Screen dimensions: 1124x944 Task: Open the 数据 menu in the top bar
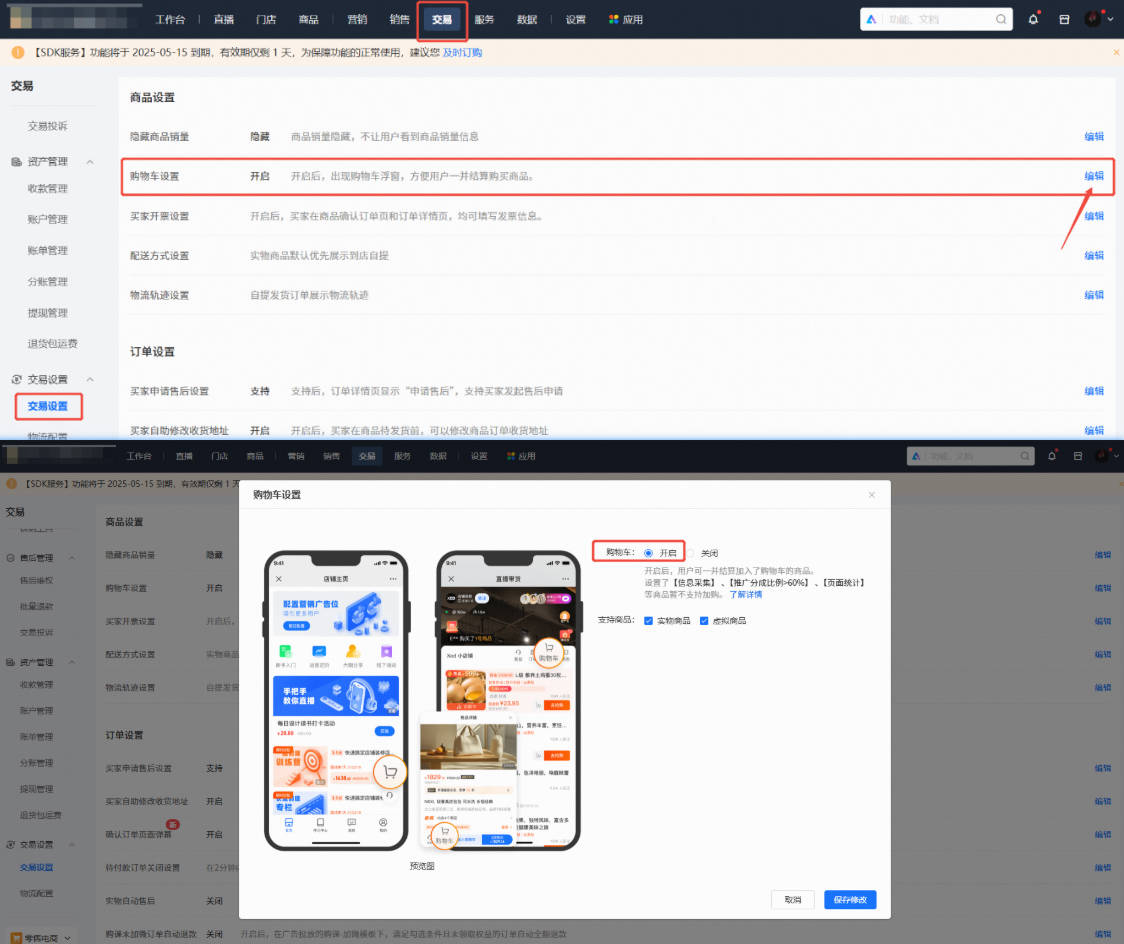[x=525, y=18]
